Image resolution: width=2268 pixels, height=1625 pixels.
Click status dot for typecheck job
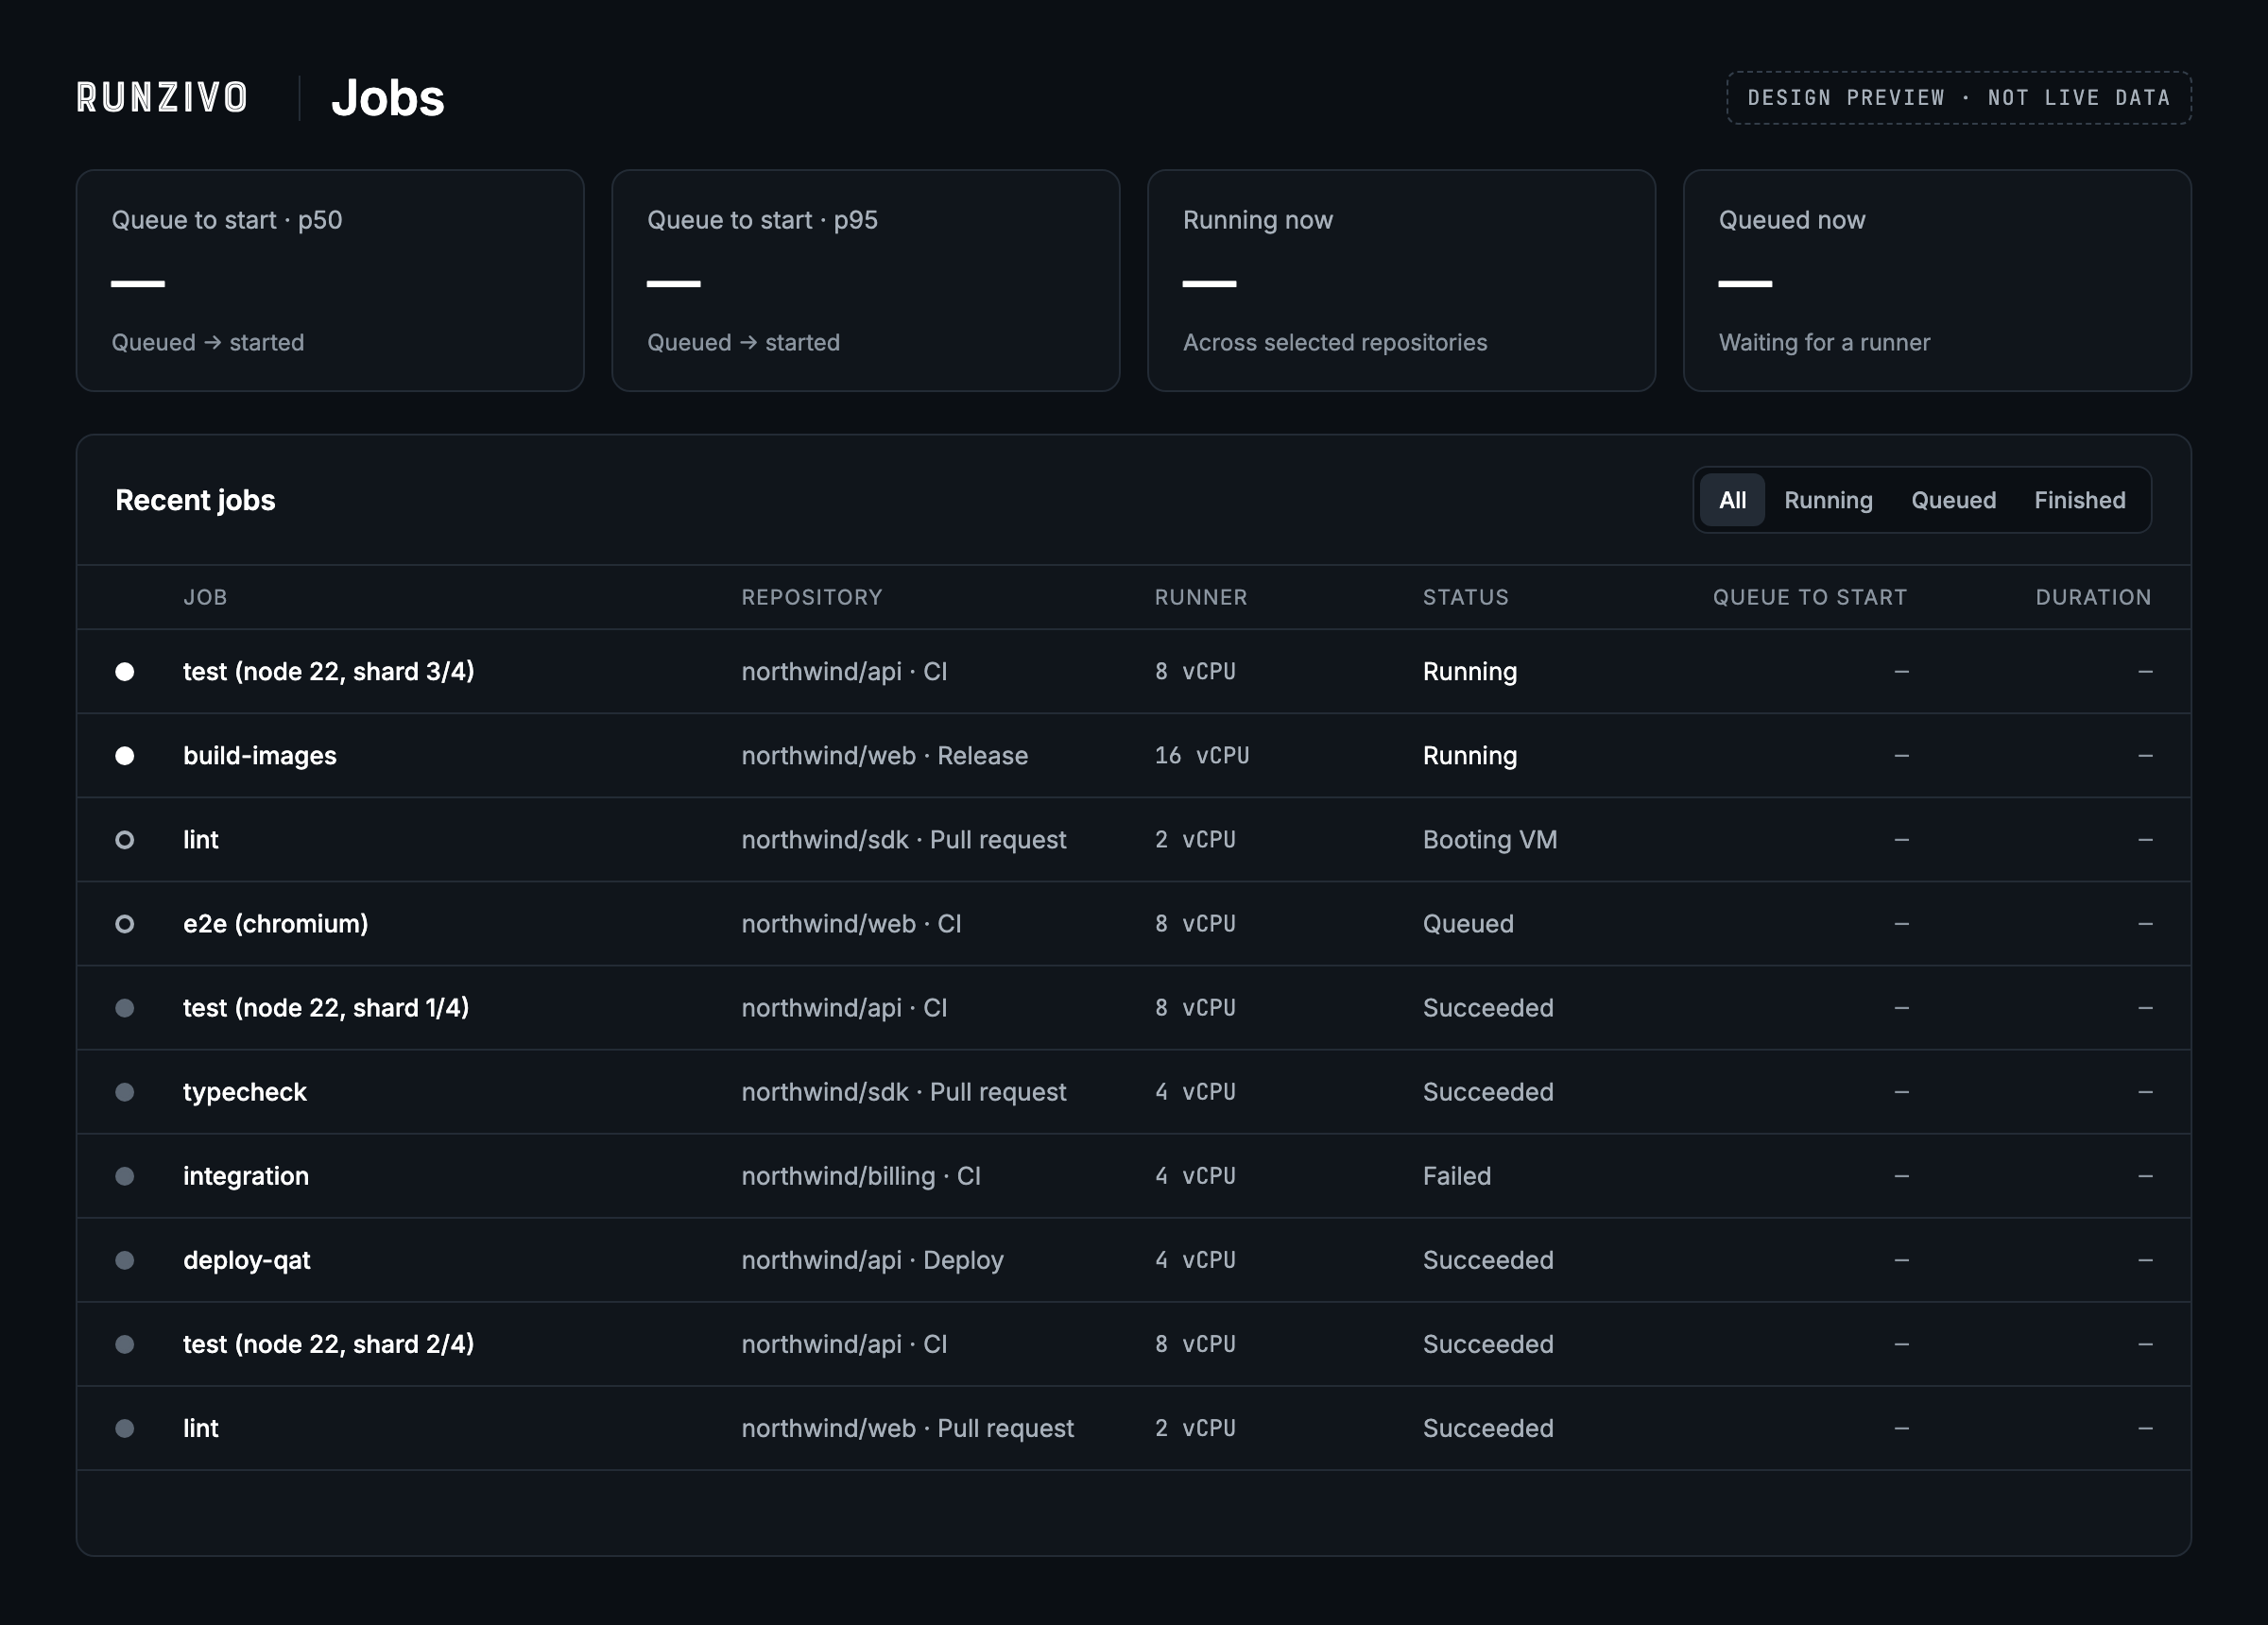pos(125,1091)
